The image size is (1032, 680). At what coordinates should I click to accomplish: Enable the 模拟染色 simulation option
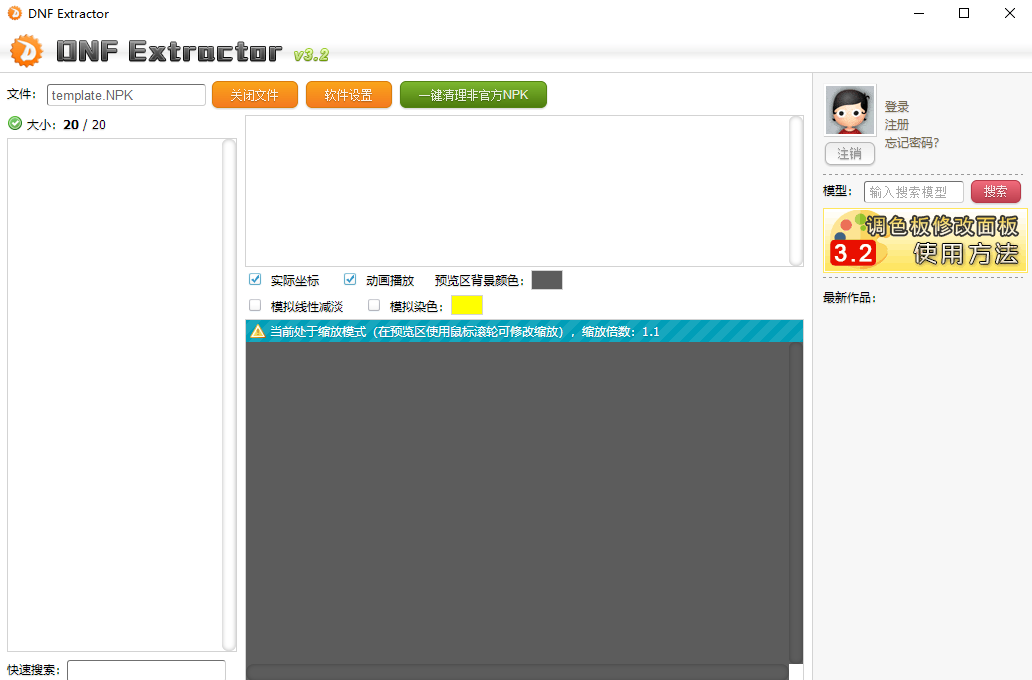tap(374, 305)
